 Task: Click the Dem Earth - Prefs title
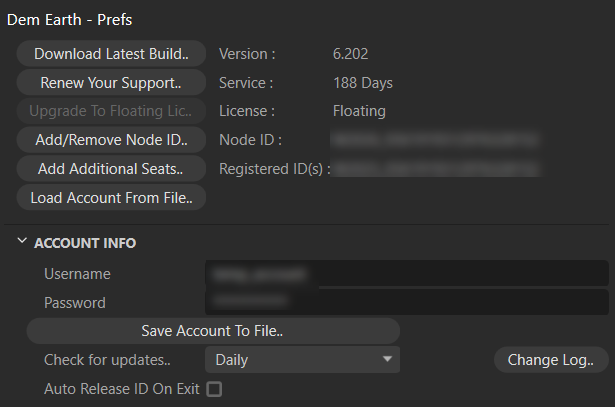pyautogui.click(x=69, y=20)
